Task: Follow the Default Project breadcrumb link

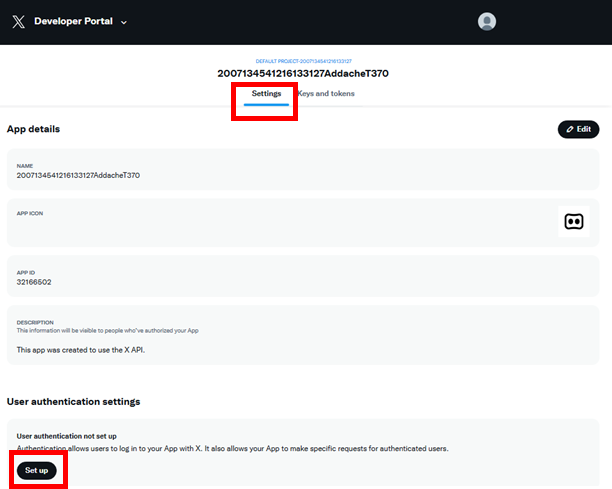Action: click(x=302, y=61)
